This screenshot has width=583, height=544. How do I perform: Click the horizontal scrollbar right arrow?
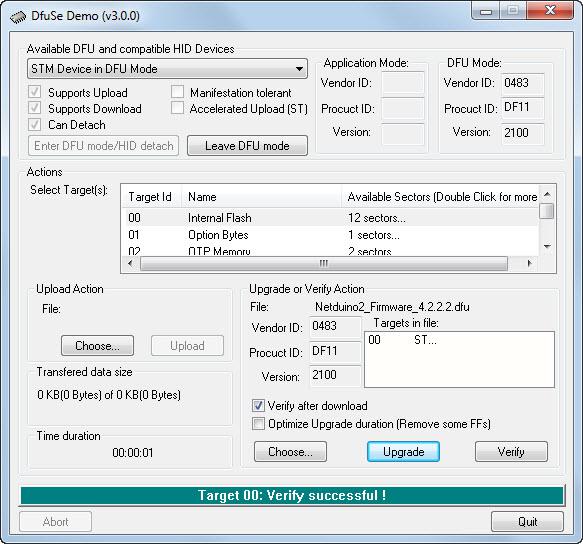[529, 264]
